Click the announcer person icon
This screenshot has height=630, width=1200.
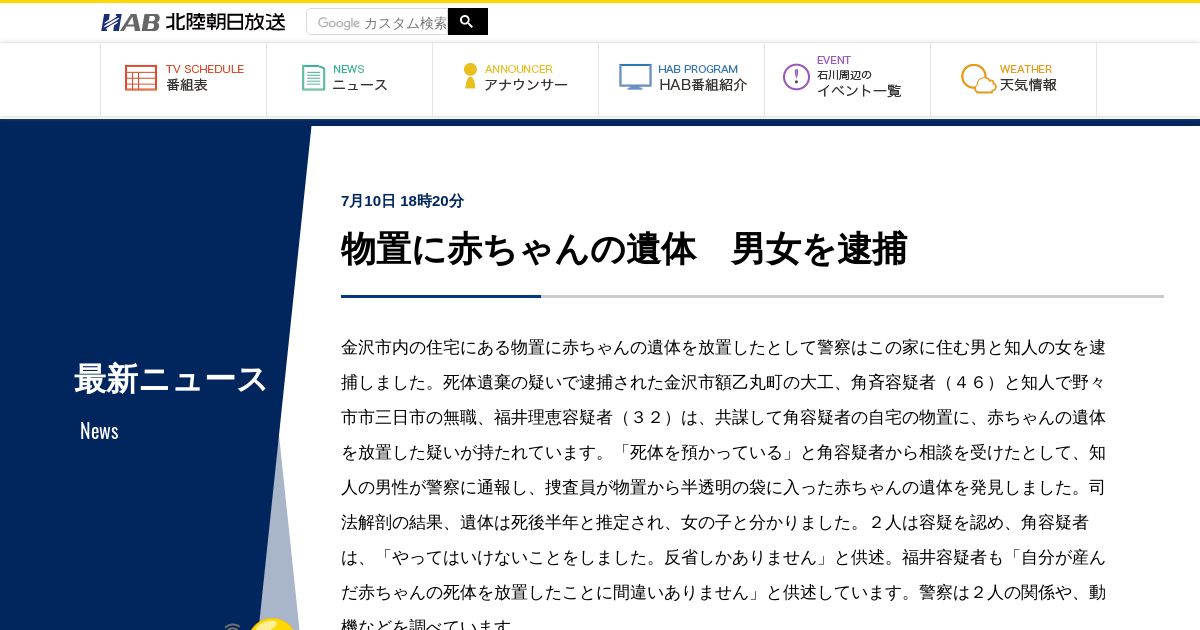[470, 77]
